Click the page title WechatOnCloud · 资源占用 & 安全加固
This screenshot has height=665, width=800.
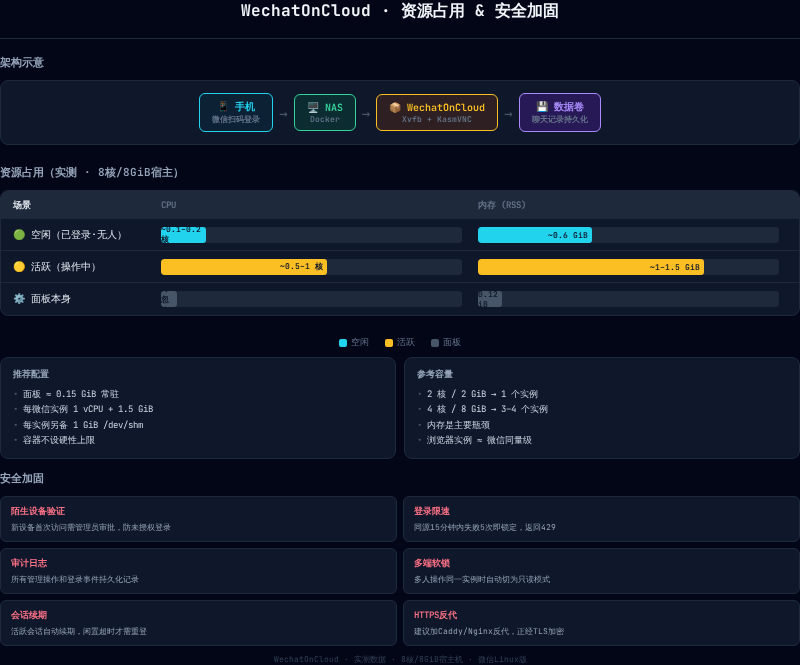click(x=399, y=11)
